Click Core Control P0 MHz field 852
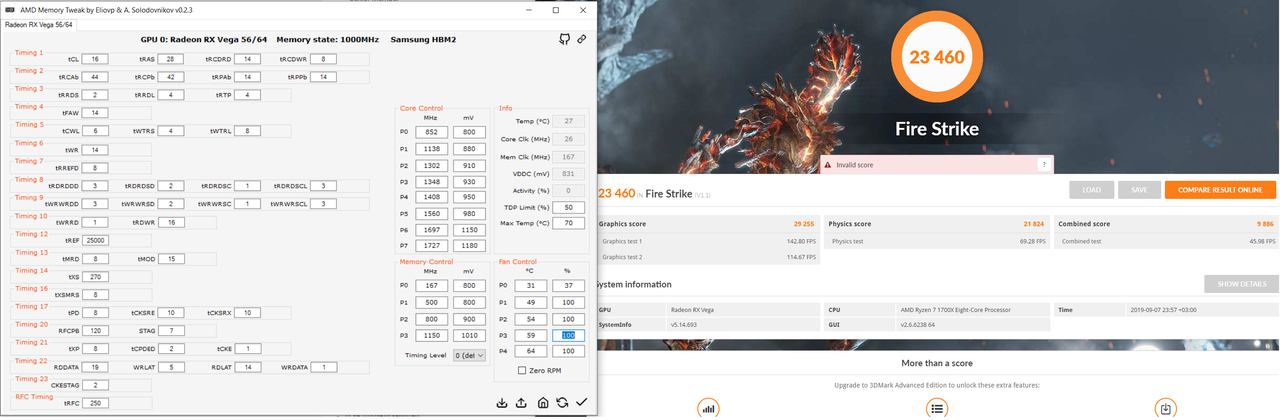Screen dimensions: 1280x420 (x=430, y=132)
